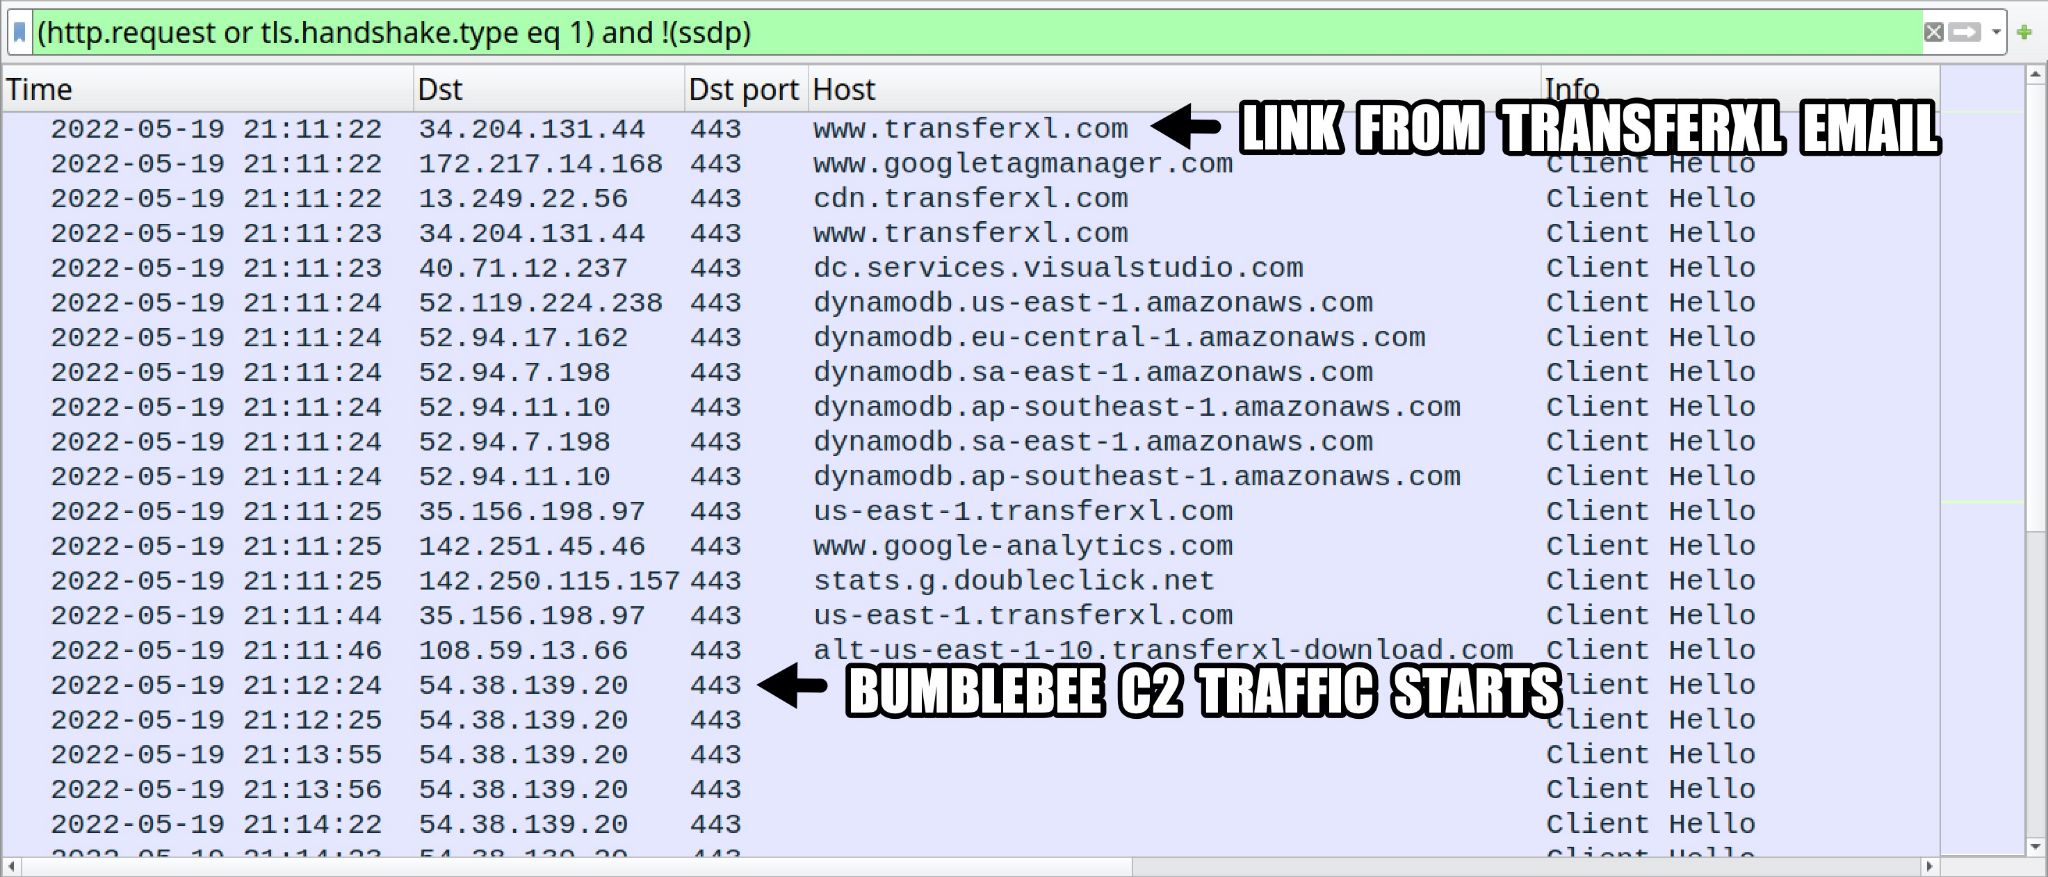The image size is (2048, 877).
Task: Clear the display filter with the X icon
Action: (1934, 32)
